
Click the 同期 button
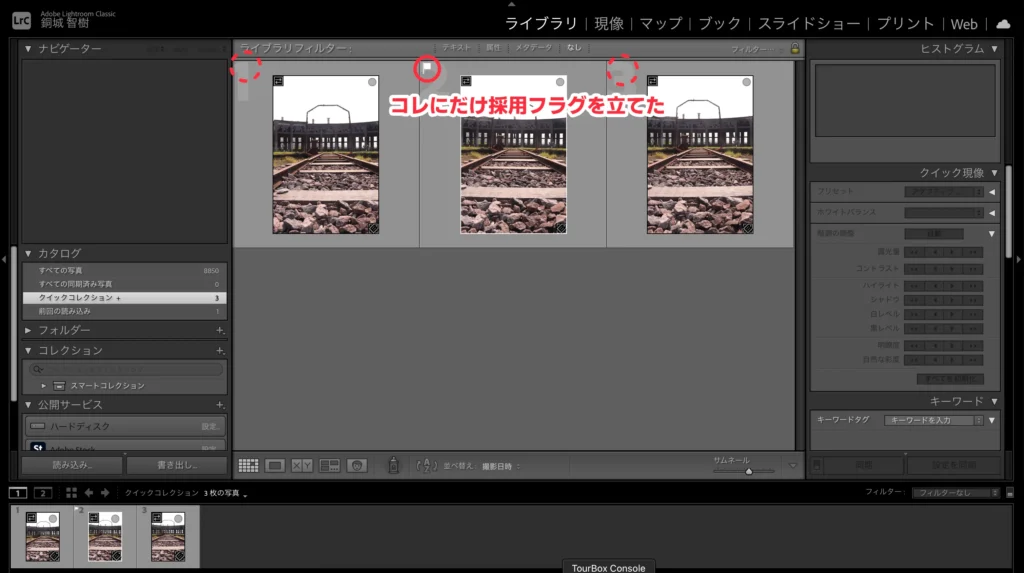863,465
